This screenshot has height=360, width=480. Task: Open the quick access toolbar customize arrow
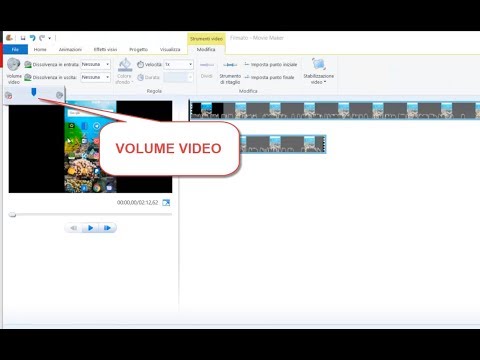click(x=50, y=38)
